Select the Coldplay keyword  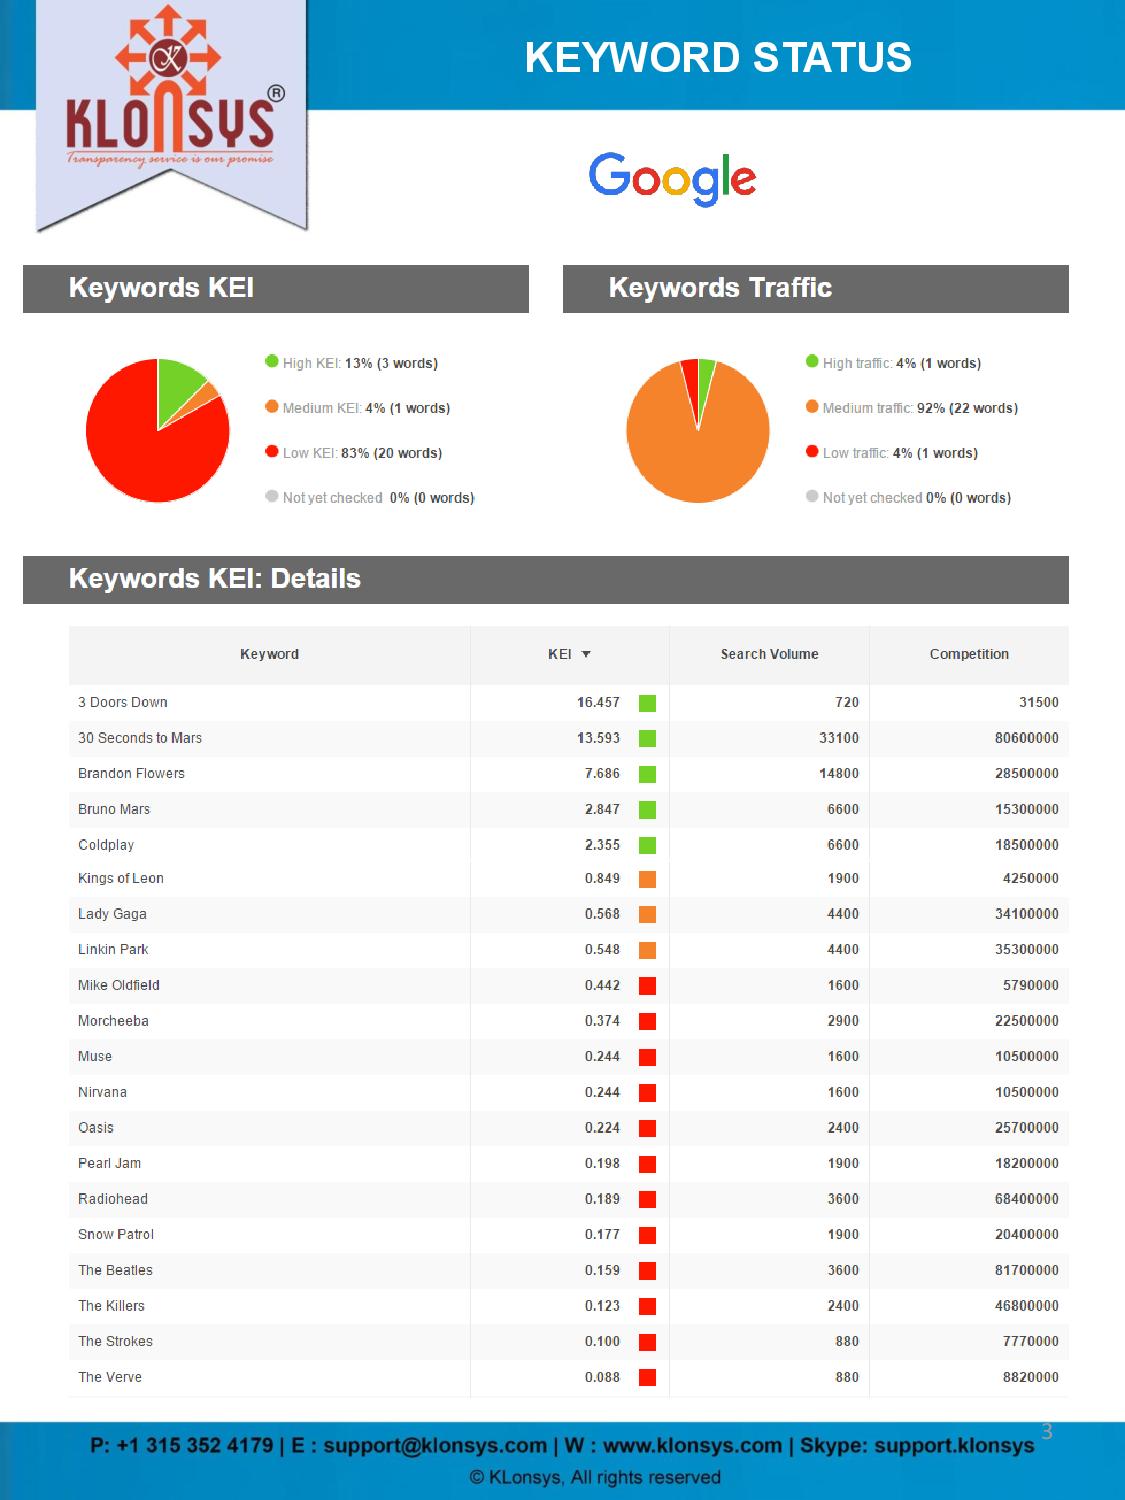[x=106, y=845]
